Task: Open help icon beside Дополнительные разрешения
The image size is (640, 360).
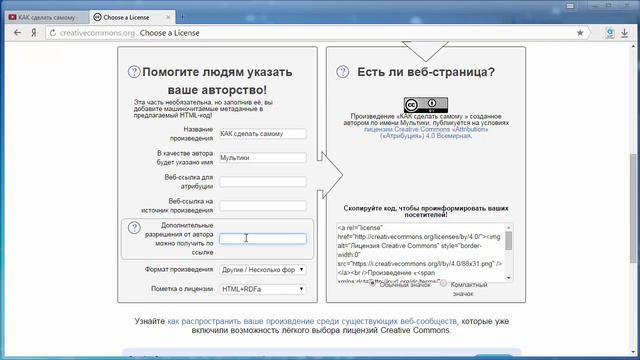Action: [x=134, y=228]
